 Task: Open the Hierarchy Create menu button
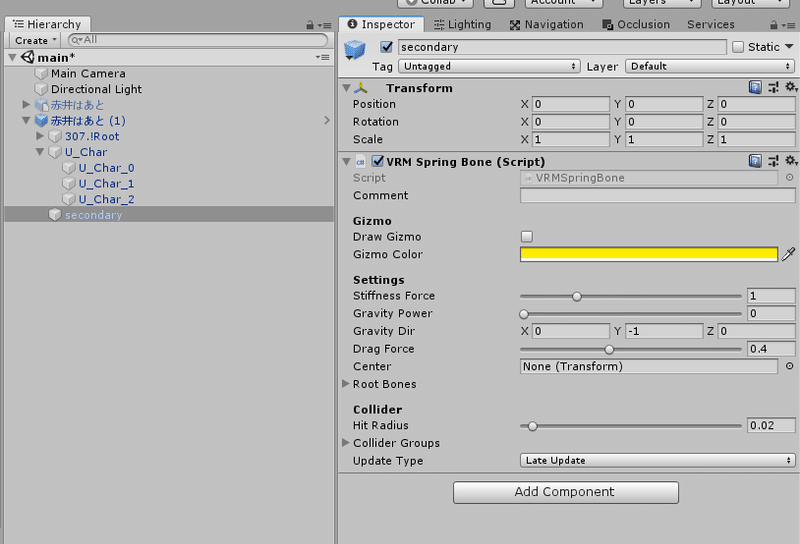pyautogui.click(x=35, y=40)
